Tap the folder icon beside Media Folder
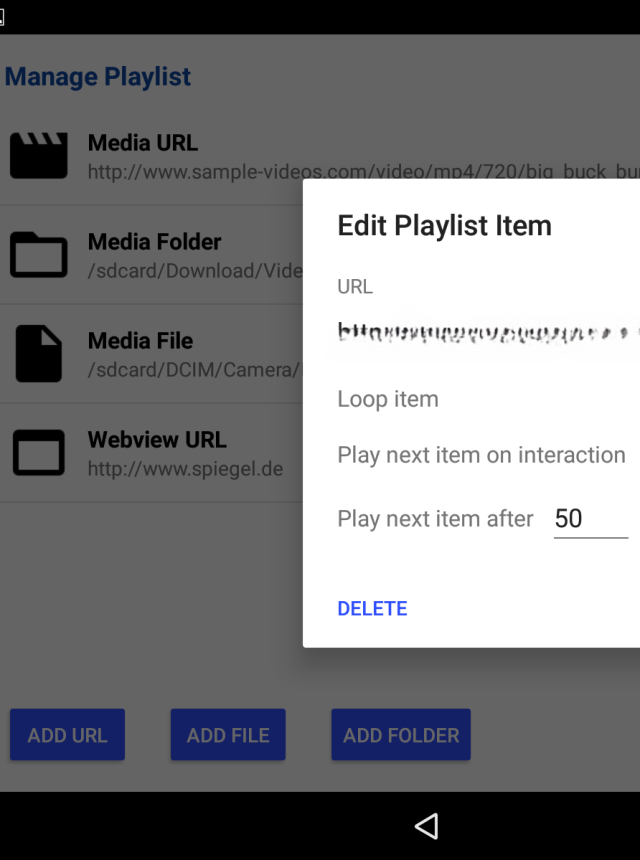Viewport: 640px width, 860px height. 38,254
